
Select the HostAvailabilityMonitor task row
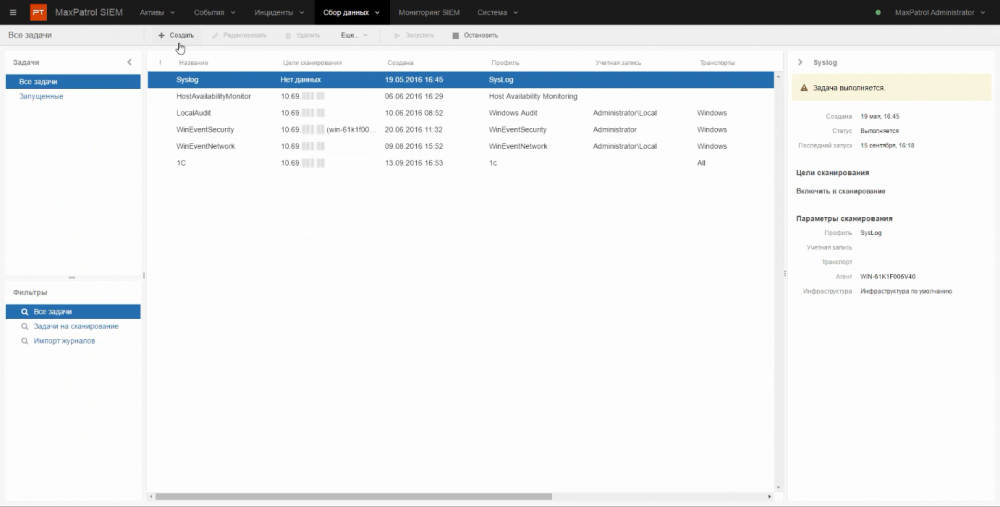pos(460,96)
